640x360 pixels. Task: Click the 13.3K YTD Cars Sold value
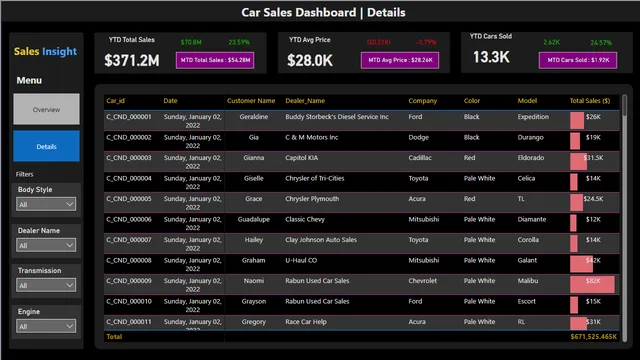click(491, 57)
